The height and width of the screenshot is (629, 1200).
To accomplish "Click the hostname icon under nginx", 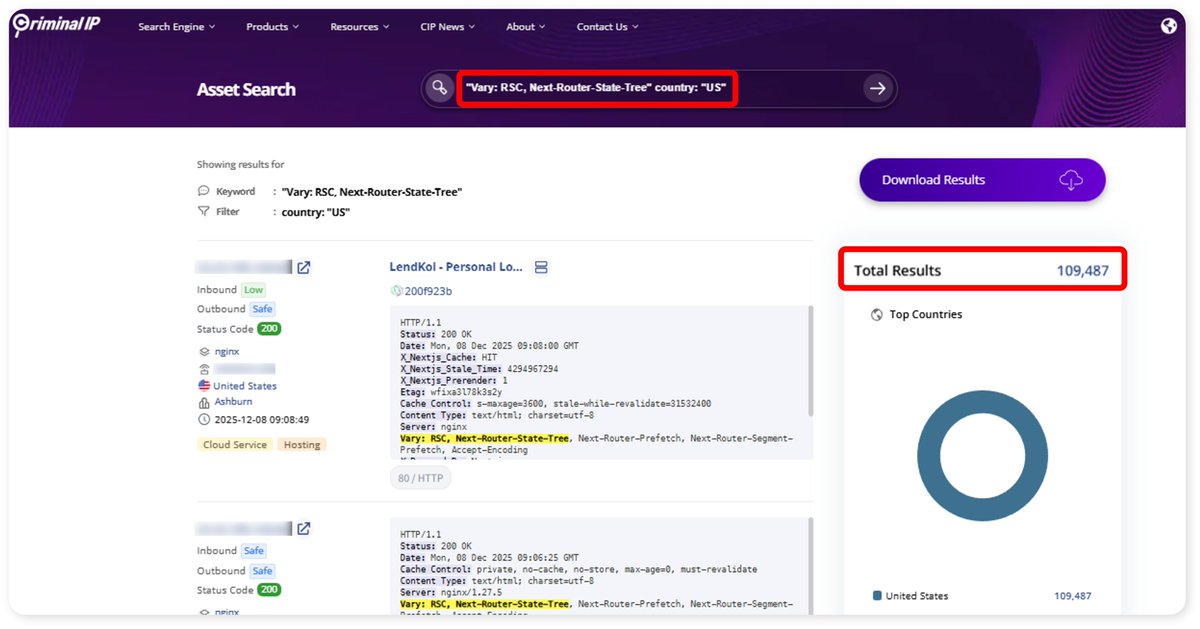I will point(204,369).
